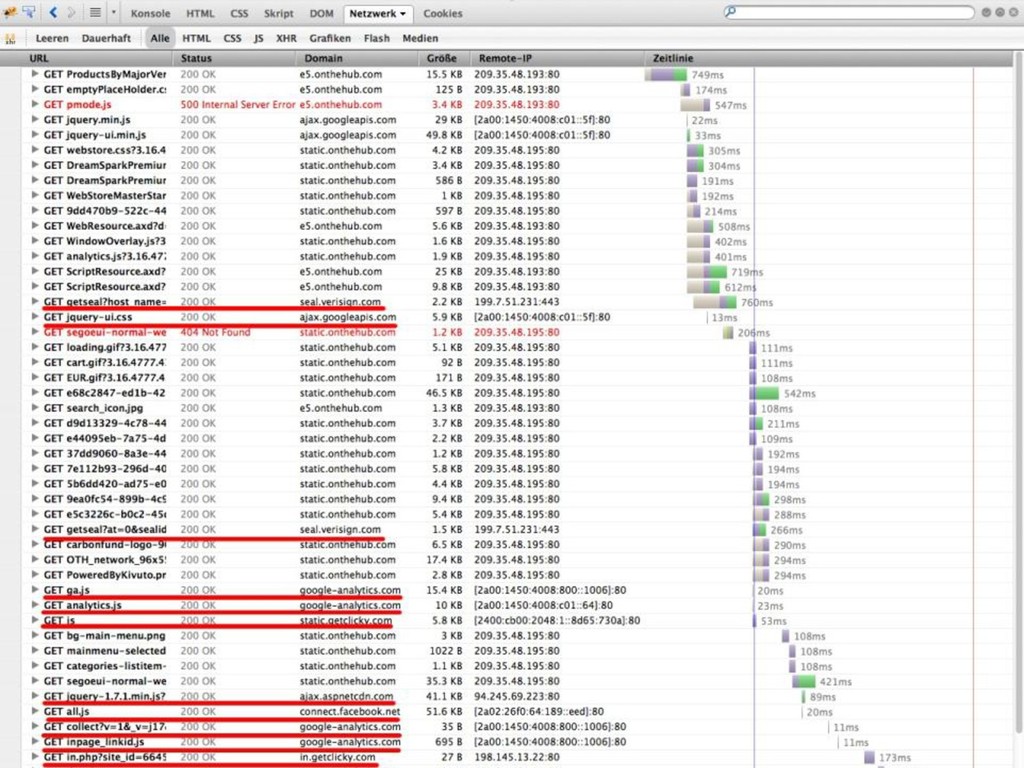Show only XHR requests
This screenshot has height=768, width=1024.
point(286,39)
